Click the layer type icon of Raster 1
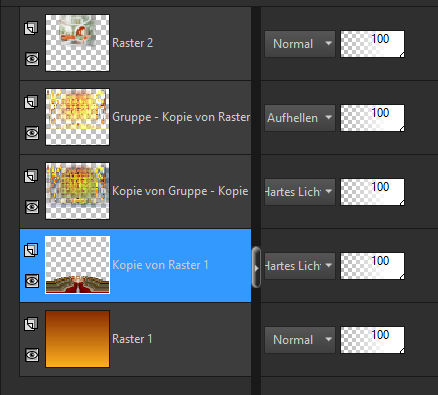The height and width of the screenshot is (395, 438). click(x=31, y=324)
